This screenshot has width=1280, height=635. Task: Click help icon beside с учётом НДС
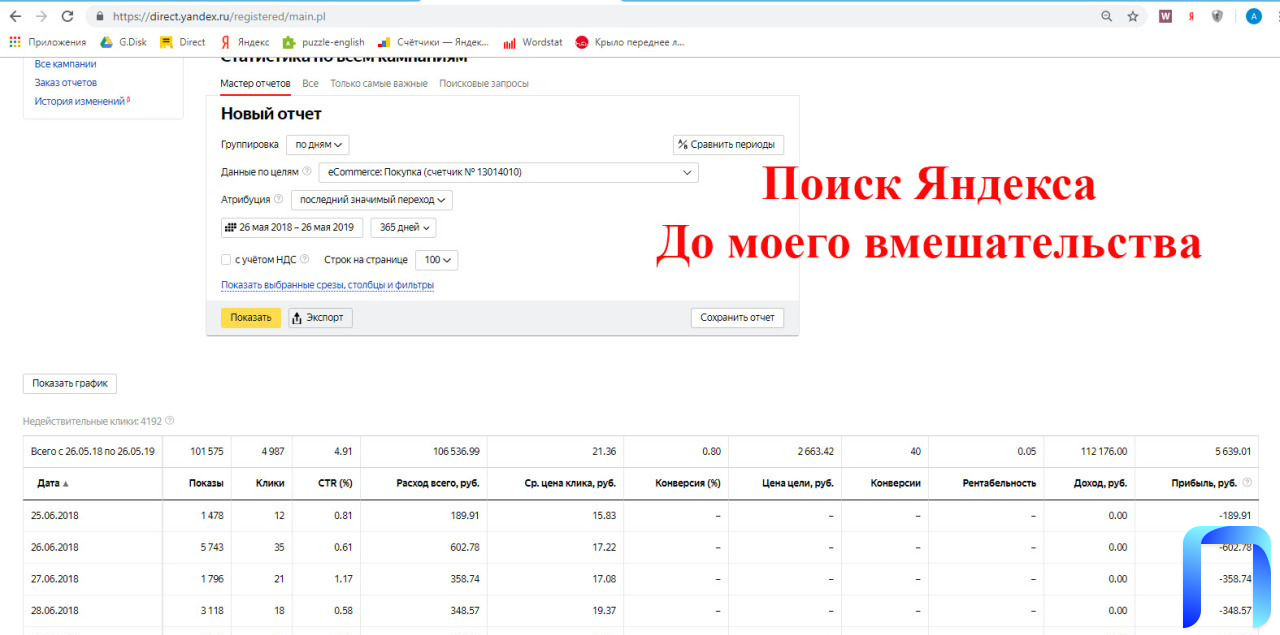(304, 259)
